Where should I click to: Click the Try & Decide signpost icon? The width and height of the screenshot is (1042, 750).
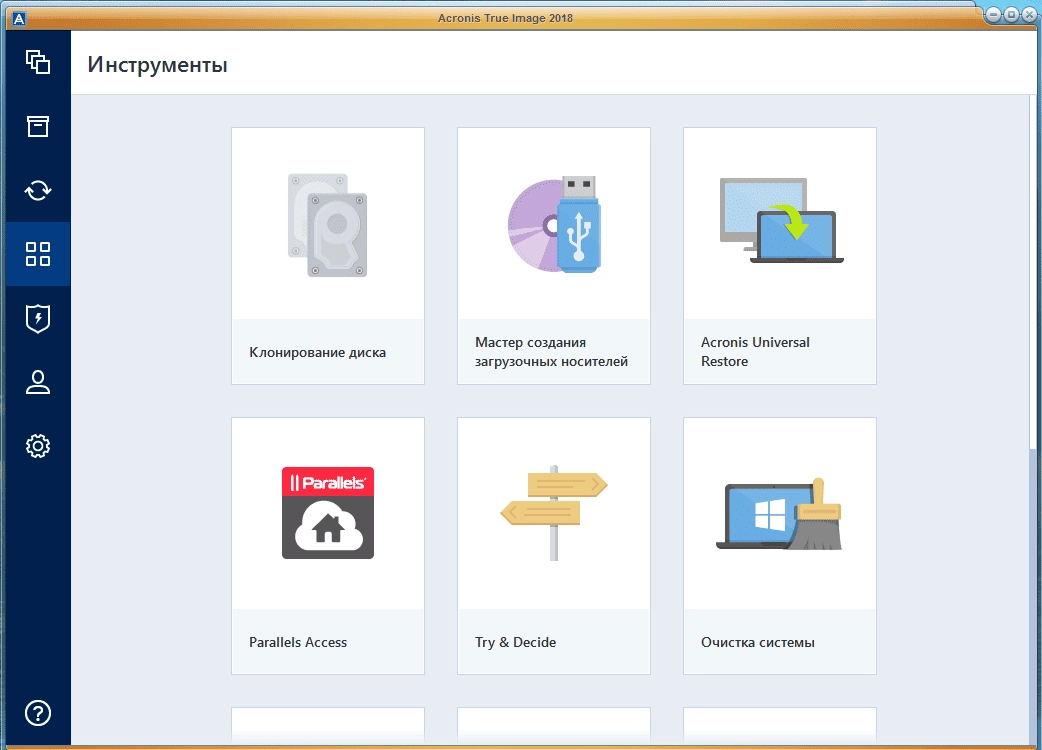pyautogui.click(x=554, y=513)
